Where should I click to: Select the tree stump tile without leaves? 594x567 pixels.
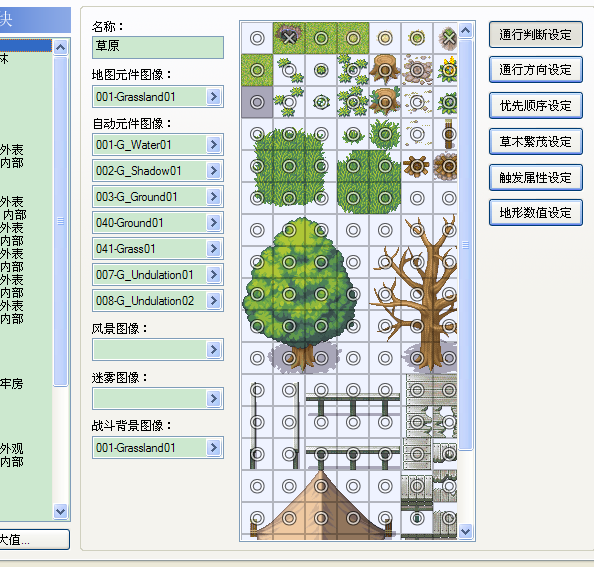tap(385, 70)
